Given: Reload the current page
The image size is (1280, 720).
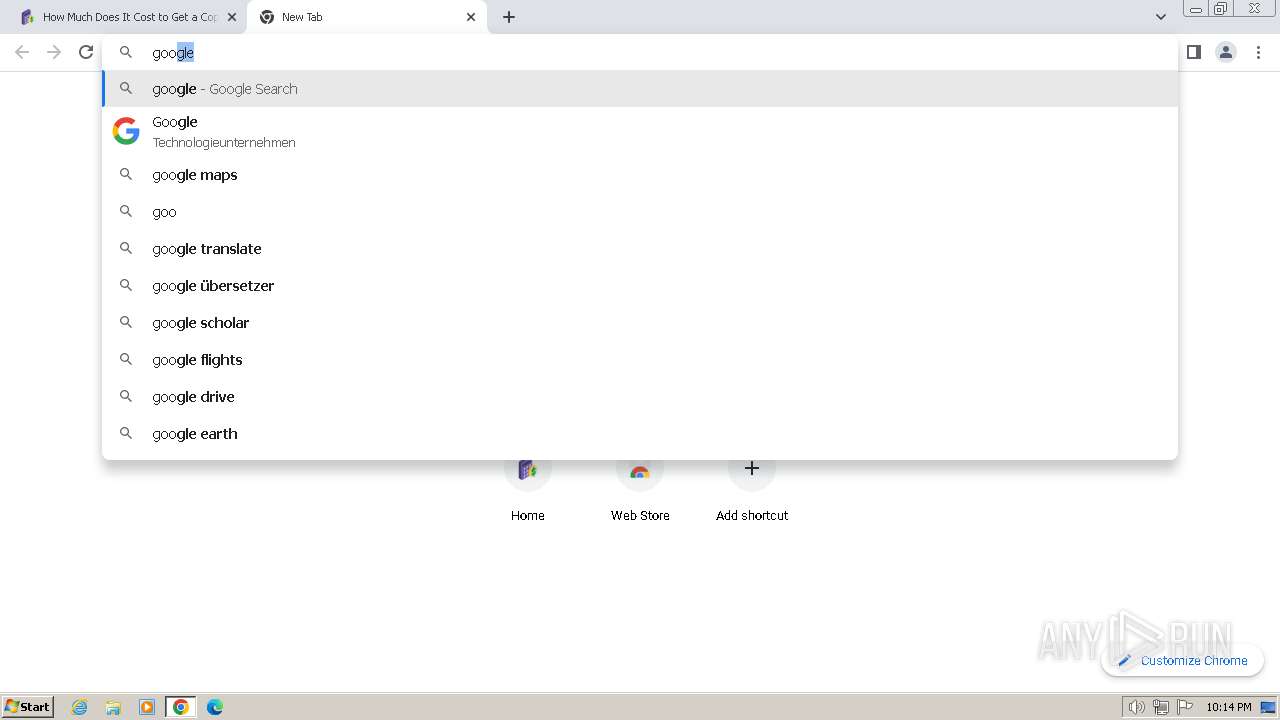Looking at the screenshot, I should coord(86,52).
